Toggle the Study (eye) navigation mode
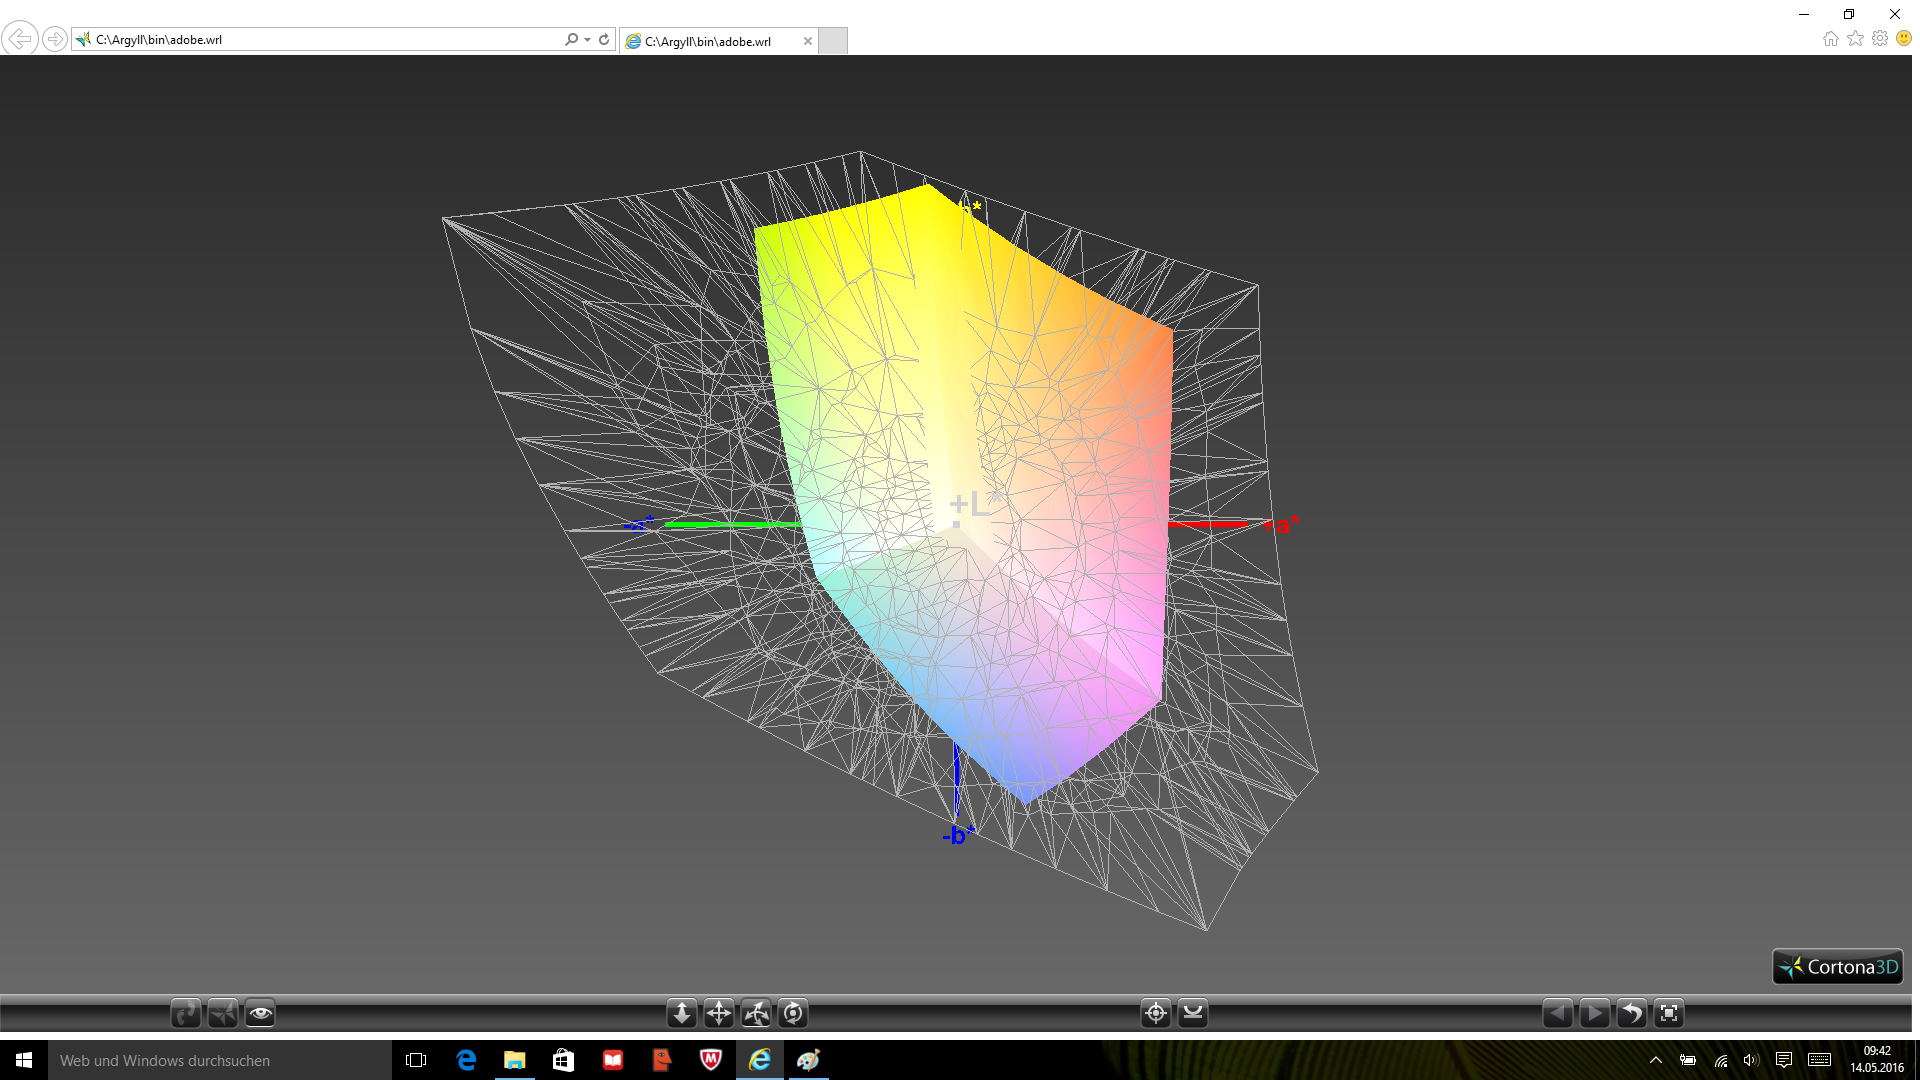Screen dimensions: 1920x1080 260,1013
